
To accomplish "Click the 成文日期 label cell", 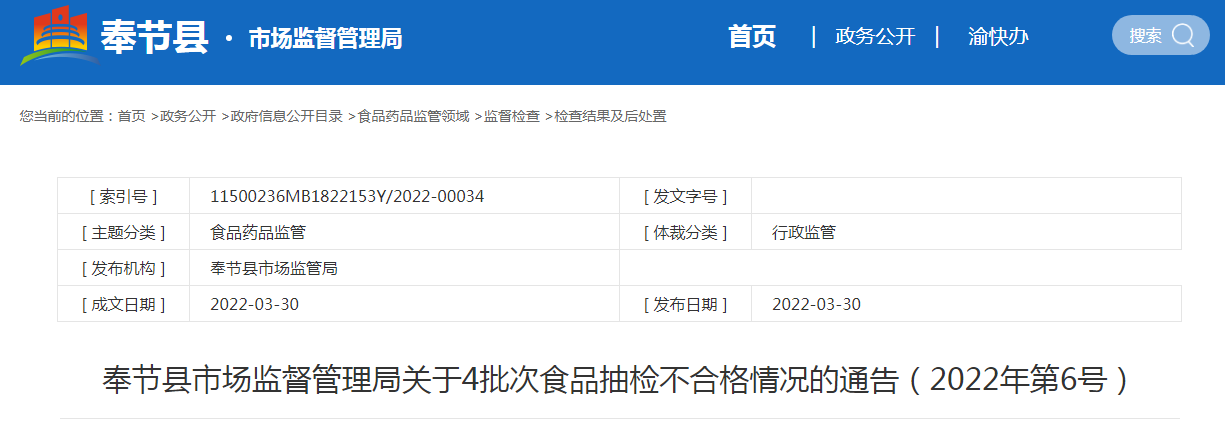I will point(124,304).
